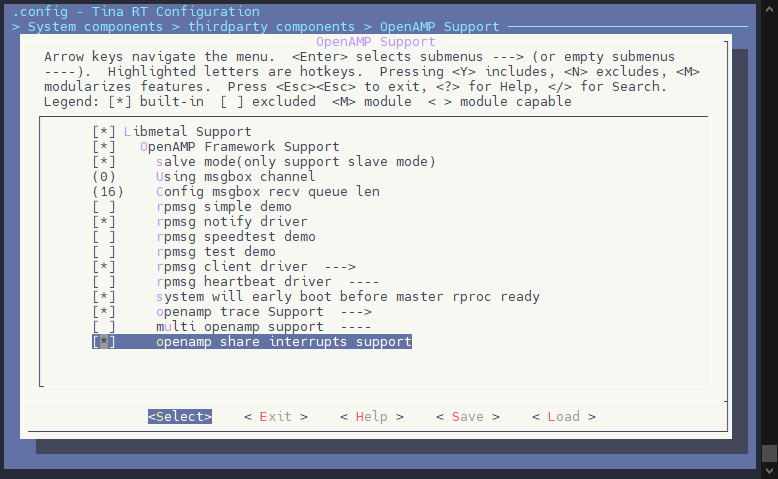Go to thirdparty components breadcrumb
Image resolution: width=778 pixels, height=479 pixels.
click(271, 27)
